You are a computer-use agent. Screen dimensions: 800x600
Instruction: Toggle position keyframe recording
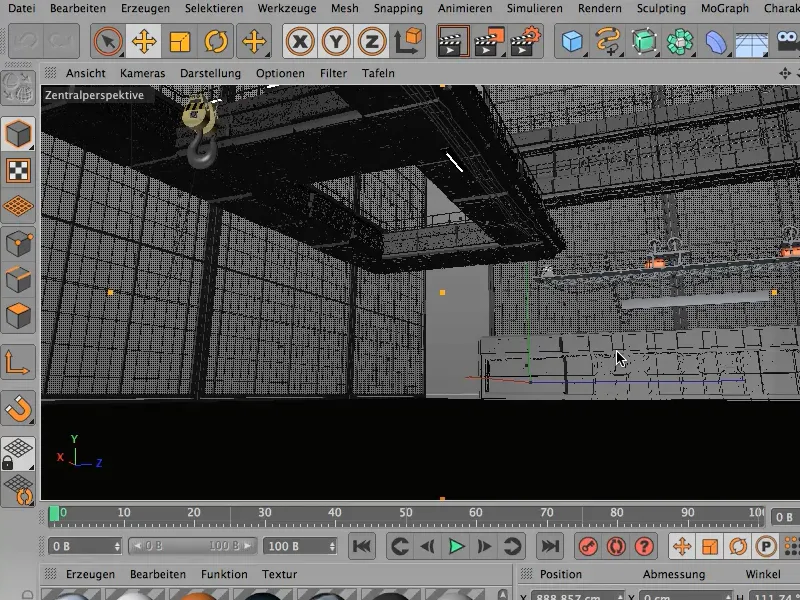682,546
